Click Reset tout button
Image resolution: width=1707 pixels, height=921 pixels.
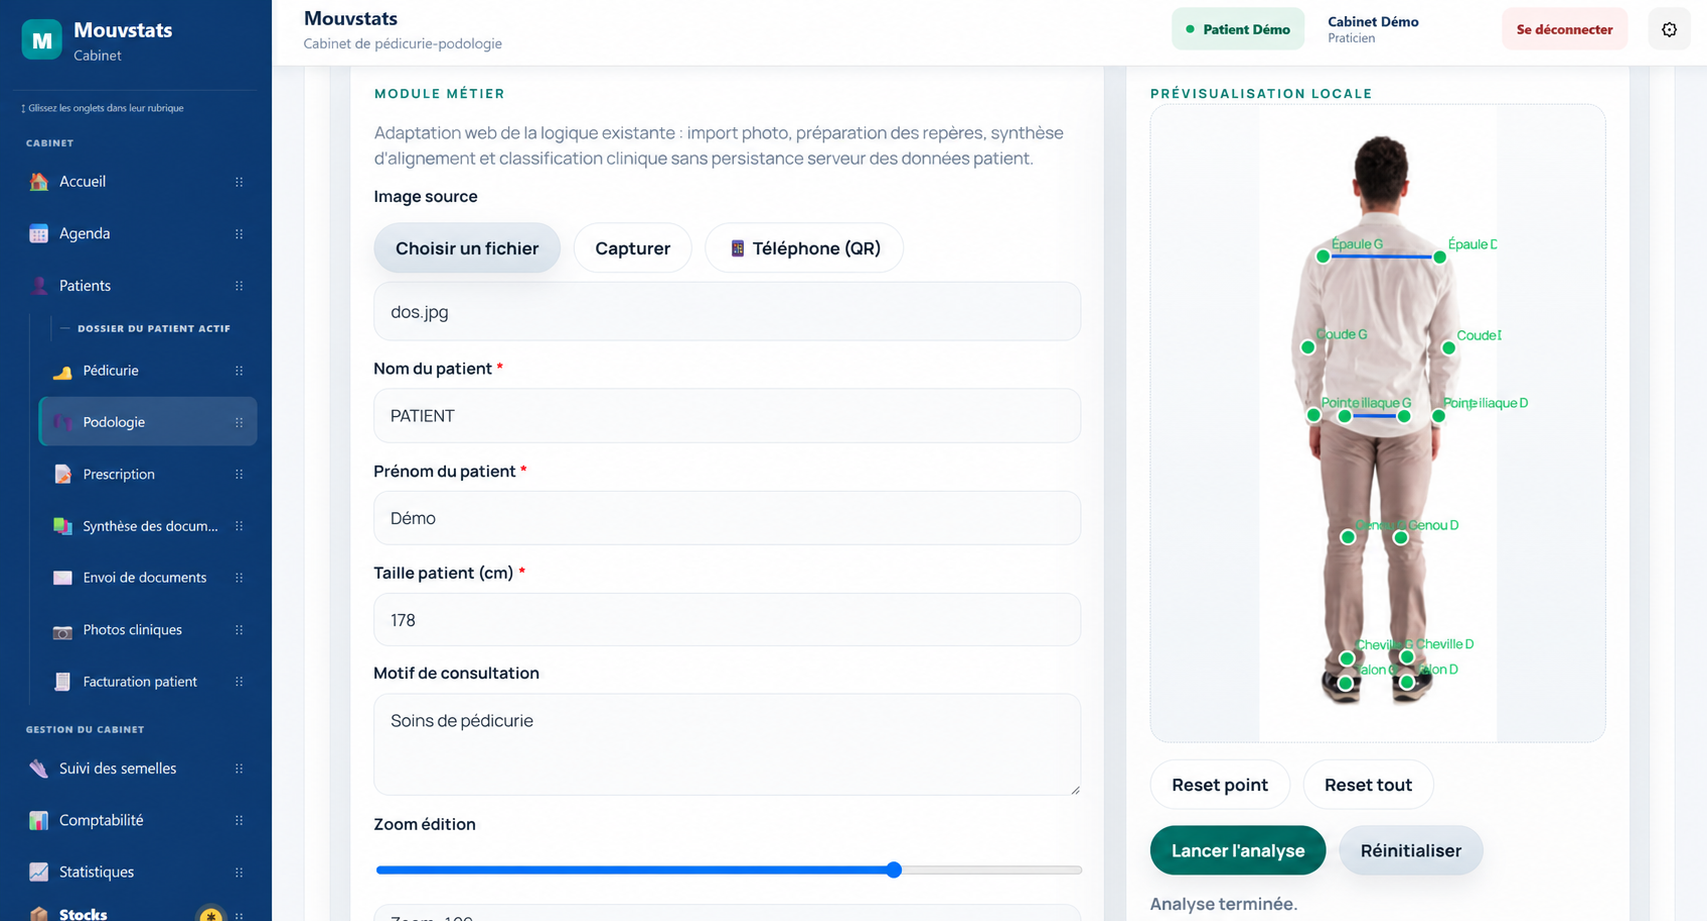click(x=1368, y=785)
